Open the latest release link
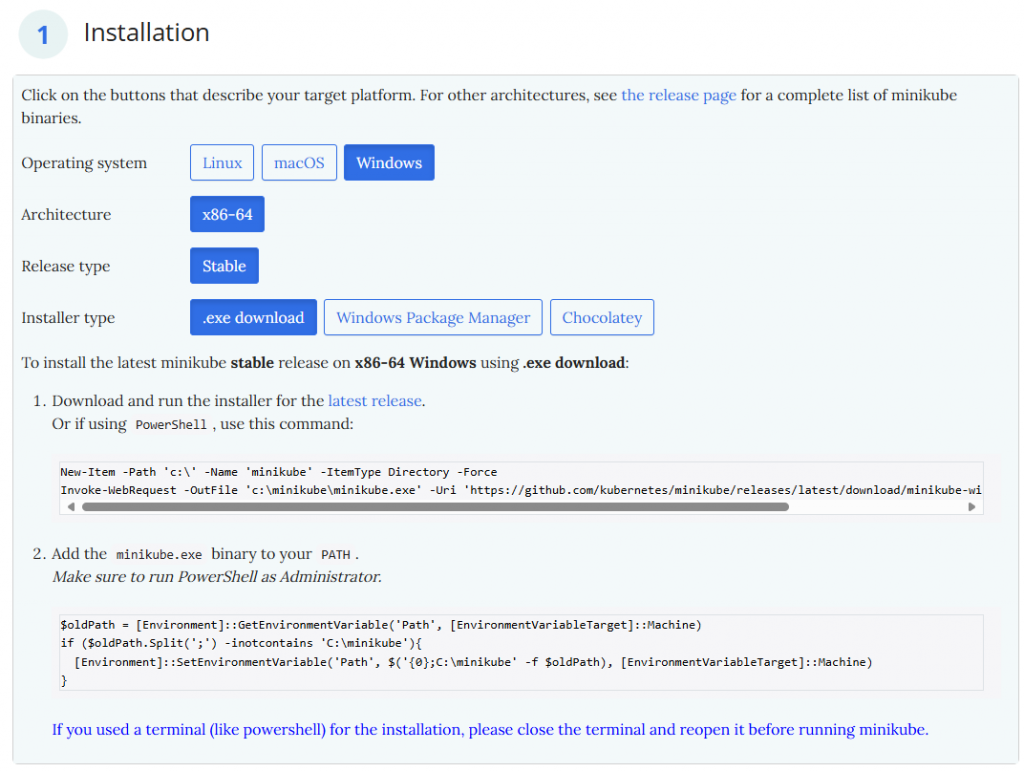The width and height of the screenshot is (1024, 772). click(375, 401)
